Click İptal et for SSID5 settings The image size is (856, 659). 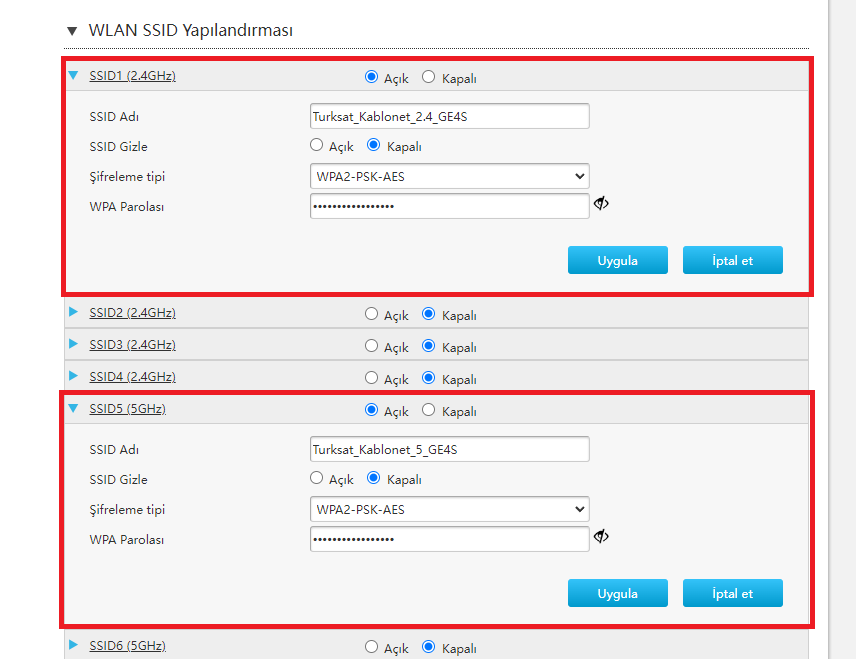coord(732,593)
